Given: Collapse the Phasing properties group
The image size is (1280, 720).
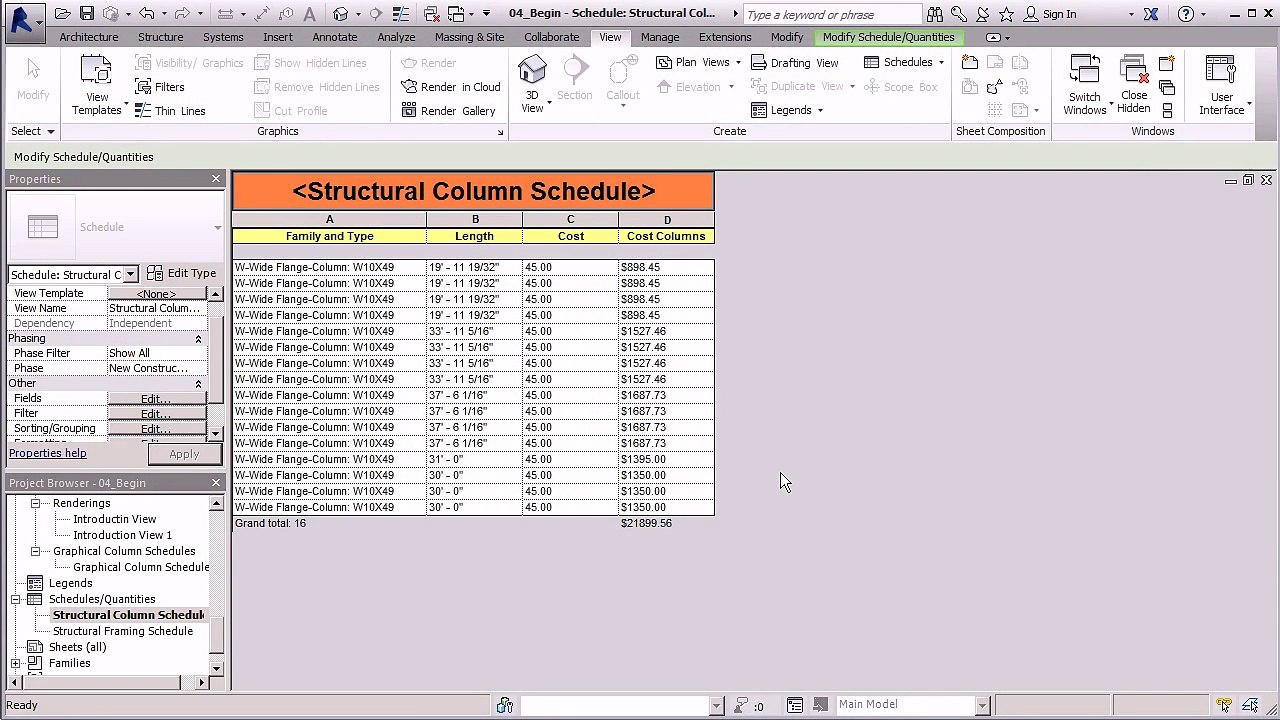Looking at the screenshot, I should point(198,339).
